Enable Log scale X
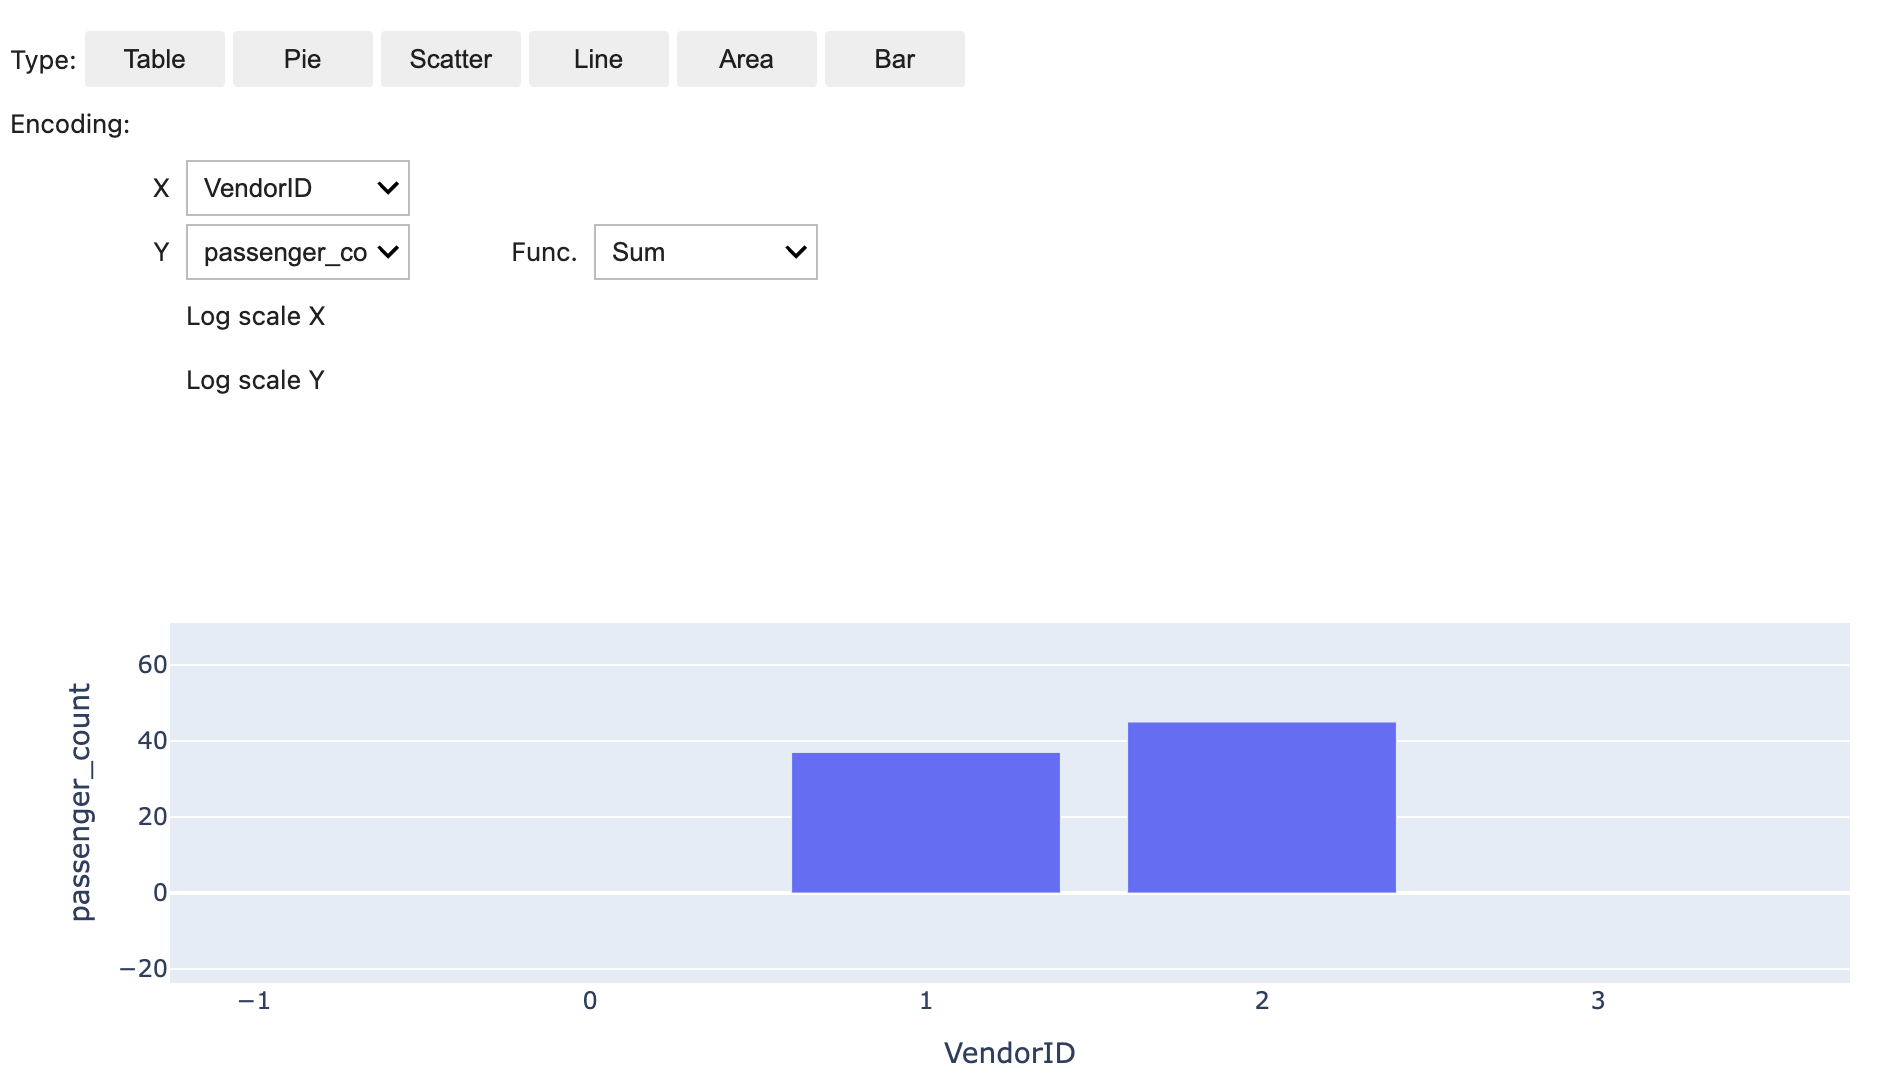This screenshot has height=1086, width=1898. click(256, 316)
